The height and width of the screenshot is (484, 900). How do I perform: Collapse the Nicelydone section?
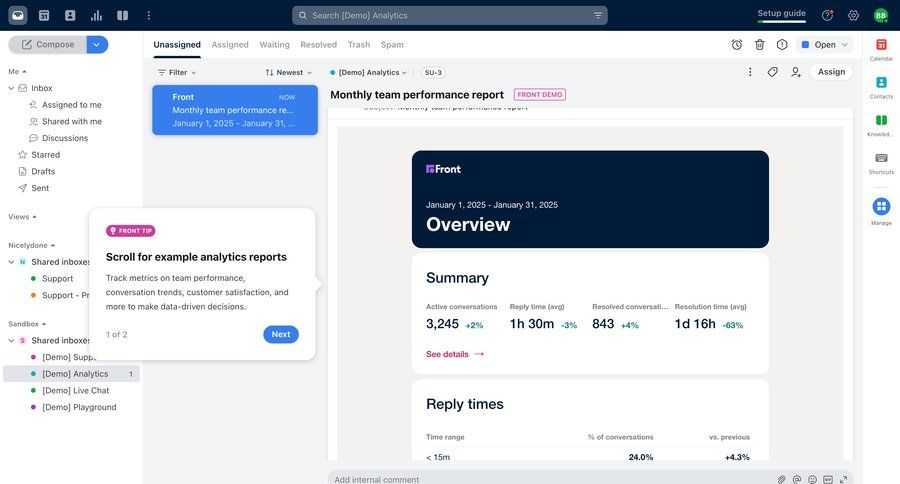click(x=32, y=246)
